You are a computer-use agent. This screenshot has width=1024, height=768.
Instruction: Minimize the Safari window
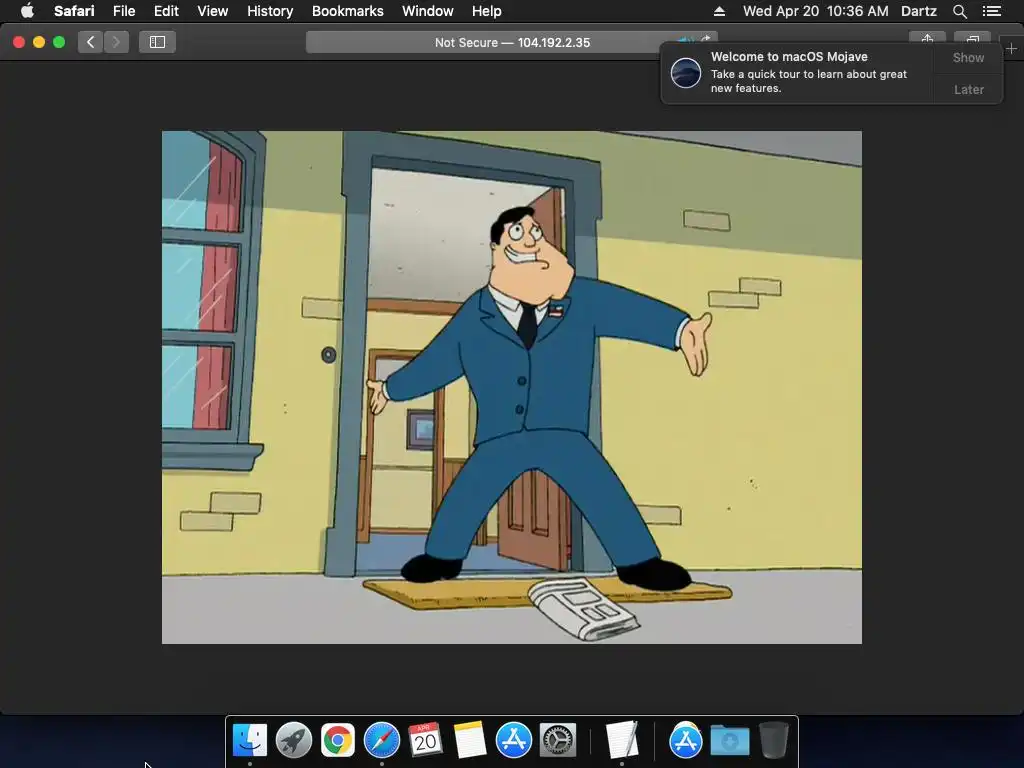[x=39, y=42]
